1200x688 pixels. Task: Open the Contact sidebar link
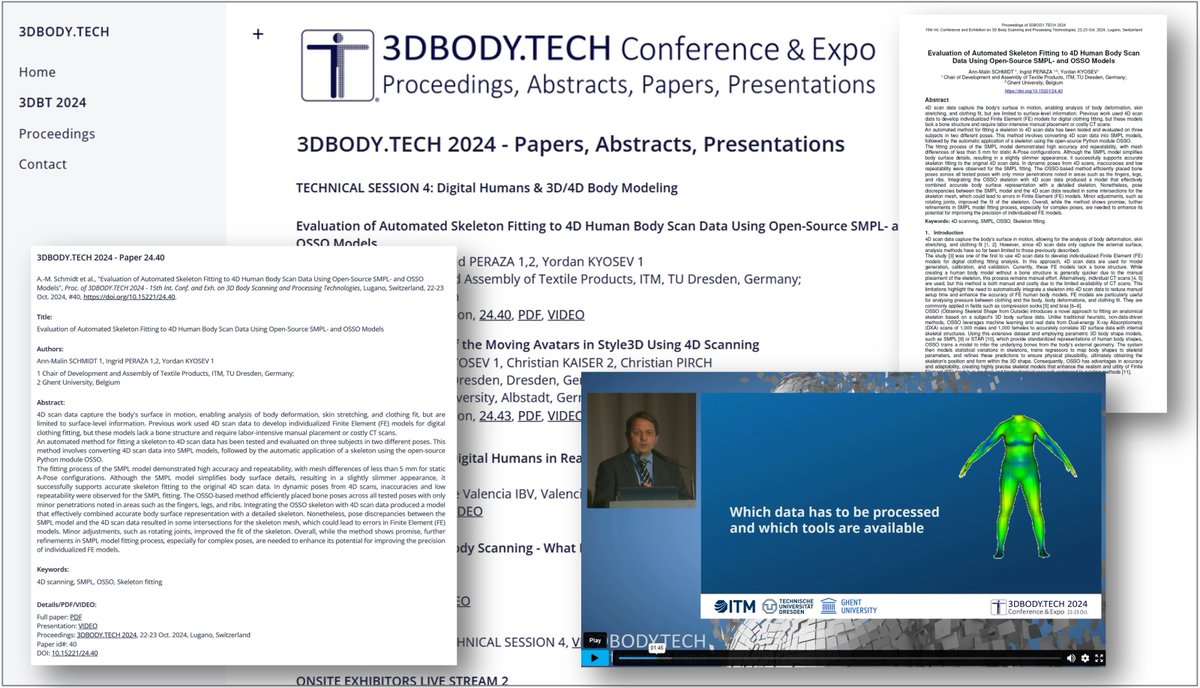pyautogui.click(x=43, y=164)
